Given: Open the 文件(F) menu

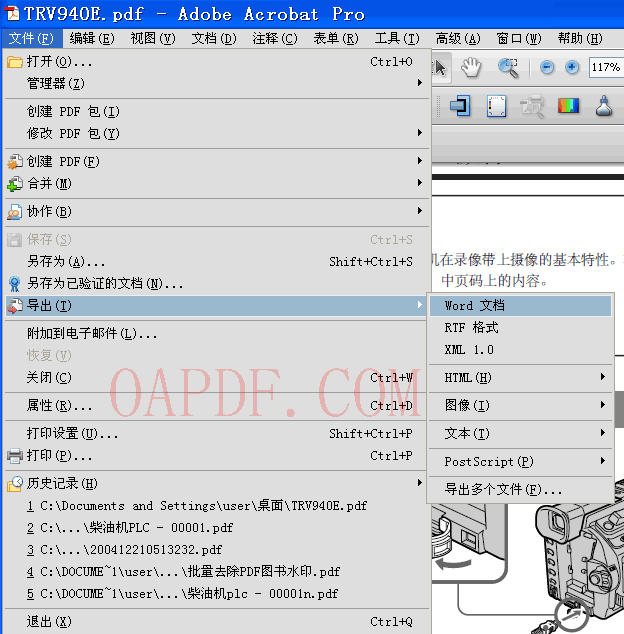Looking at the screenshot, I should coord(32,38).
